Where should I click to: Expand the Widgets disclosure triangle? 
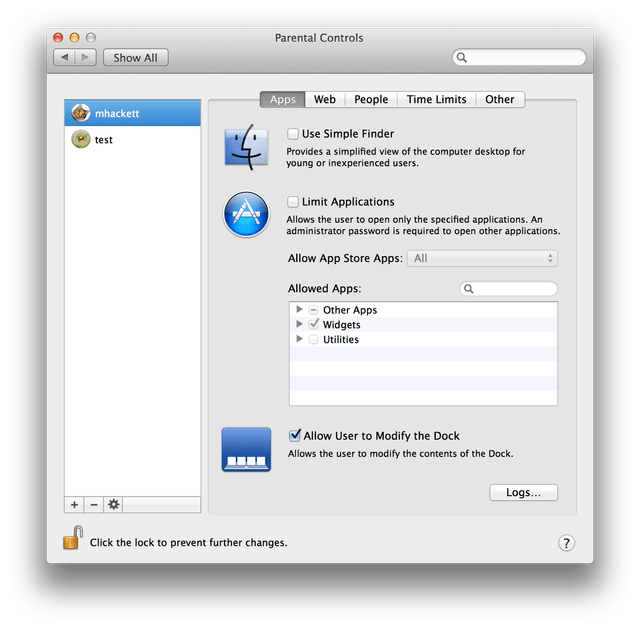tap(299, 324)
